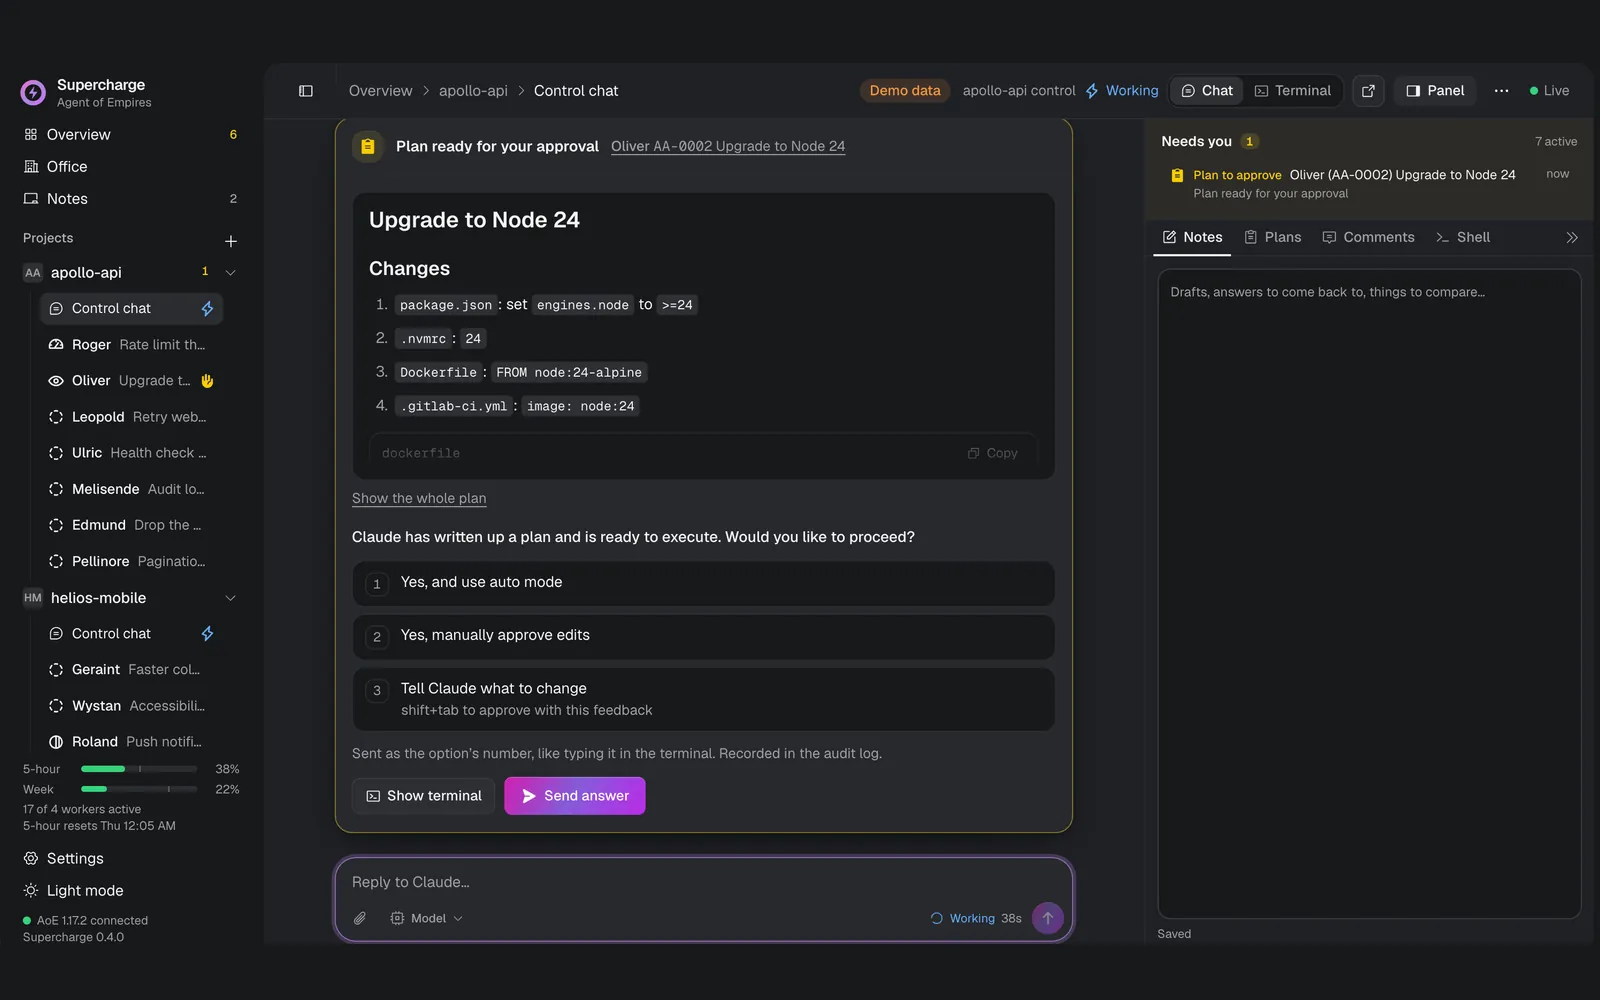The image size is (1600, 1000).
Task: Click the Week usage progress bar
Action: pos(139,789)
